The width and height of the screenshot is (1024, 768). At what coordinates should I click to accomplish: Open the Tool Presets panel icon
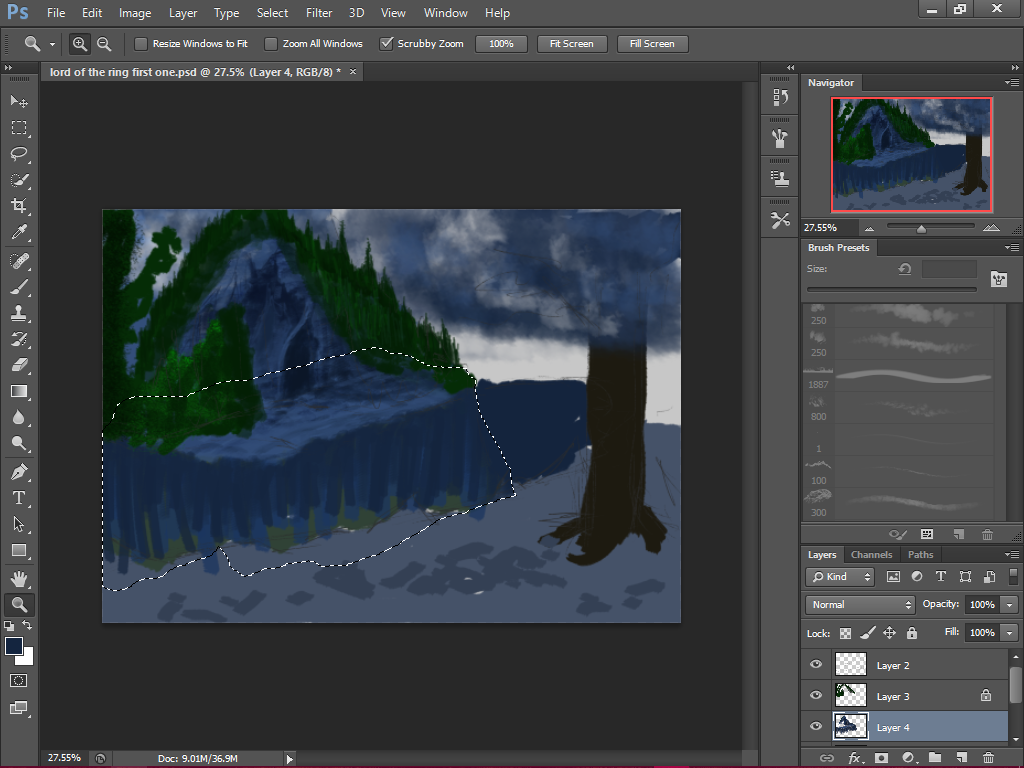(780, 220)
